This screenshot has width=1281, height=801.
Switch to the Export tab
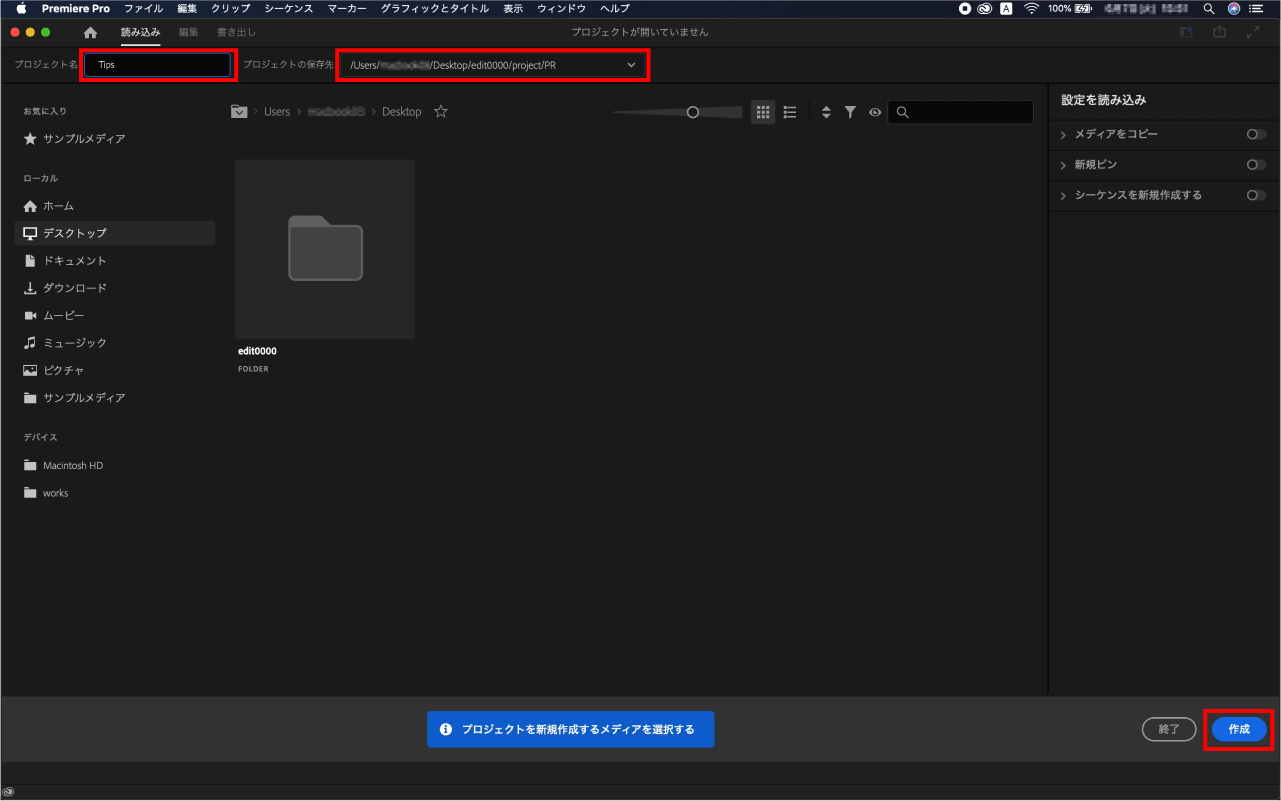click(x=236, y=32)
